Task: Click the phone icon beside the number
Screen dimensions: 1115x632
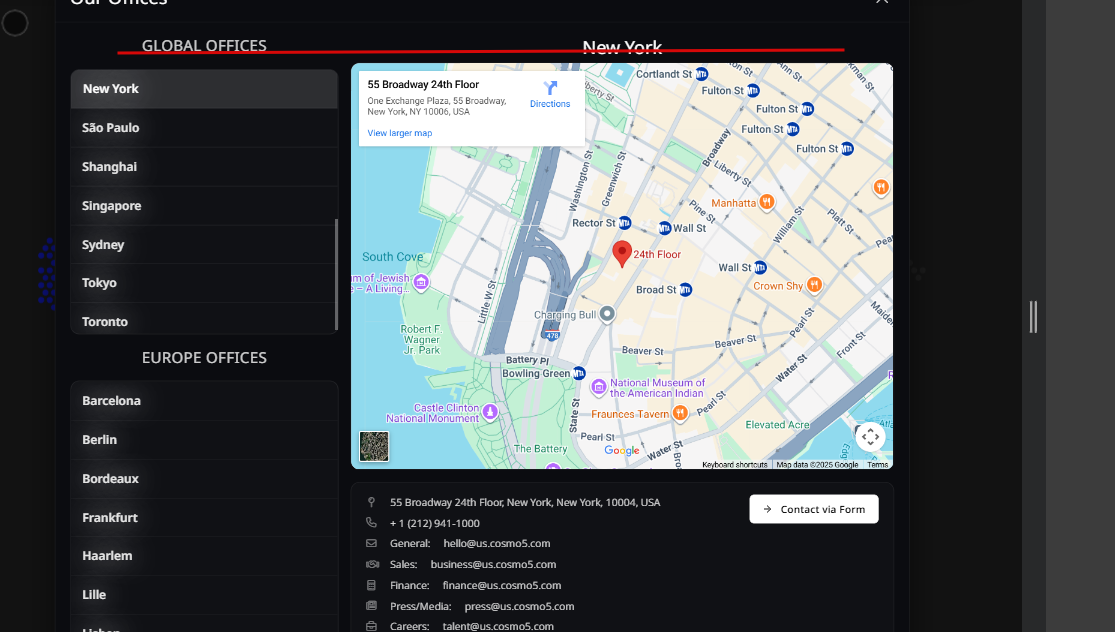Action: [x=371, y=523]
